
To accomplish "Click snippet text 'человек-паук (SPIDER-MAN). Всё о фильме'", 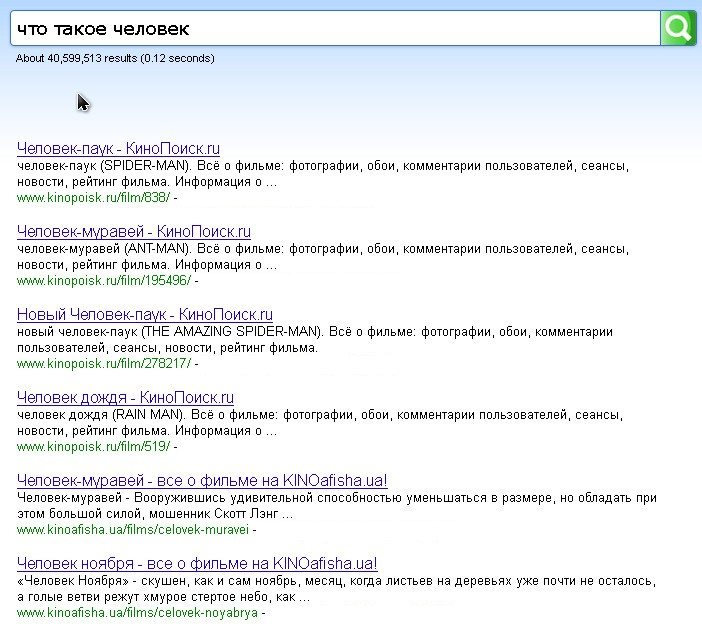I will [150, 166].
